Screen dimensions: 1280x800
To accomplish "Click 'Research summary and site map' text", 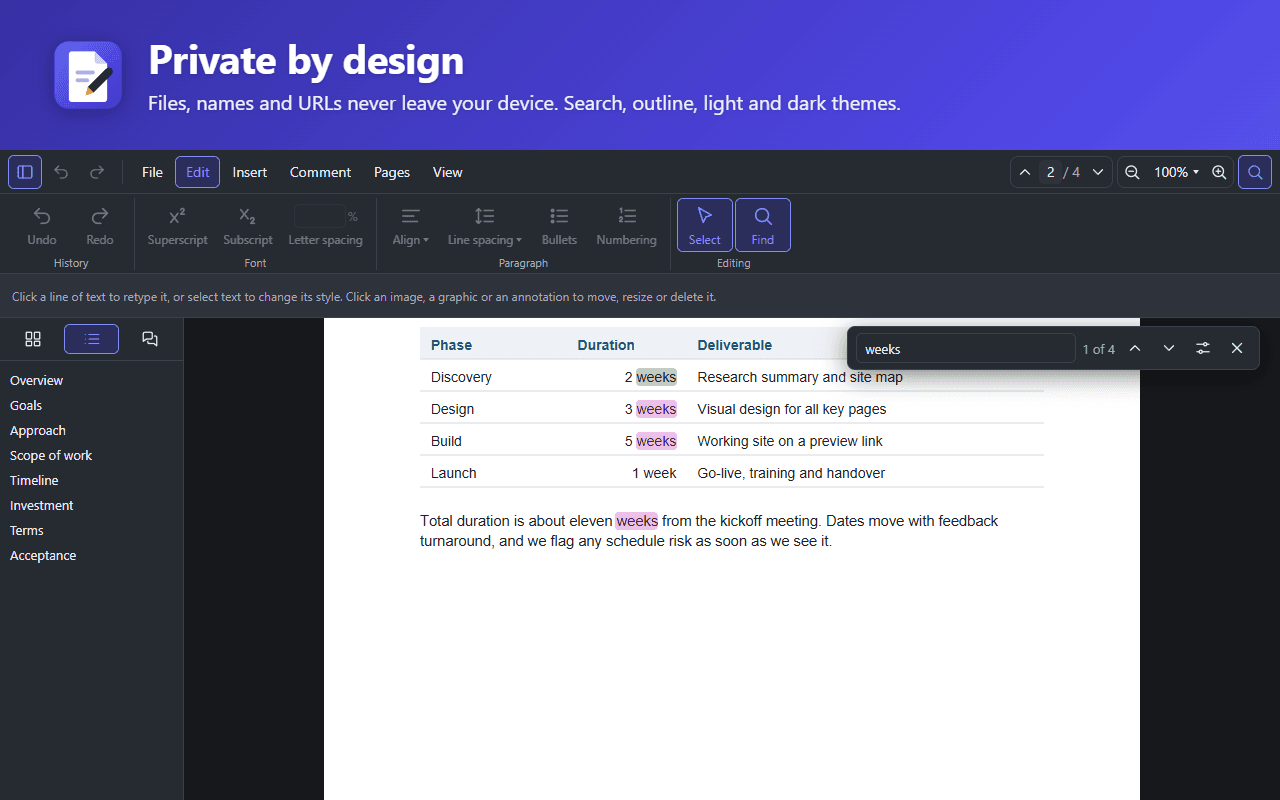I will pyautogui.click(x=800, y=377).
